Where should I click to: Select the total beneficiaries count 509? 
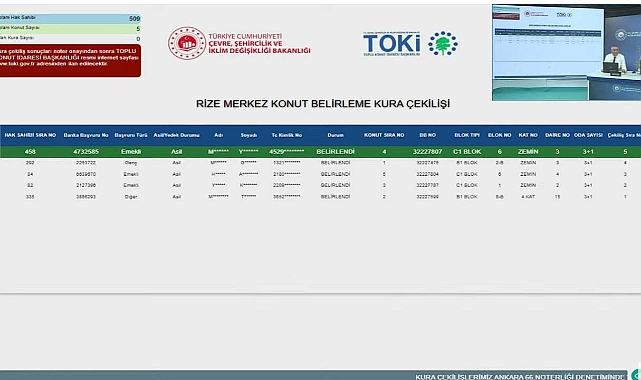coord(134,18)
